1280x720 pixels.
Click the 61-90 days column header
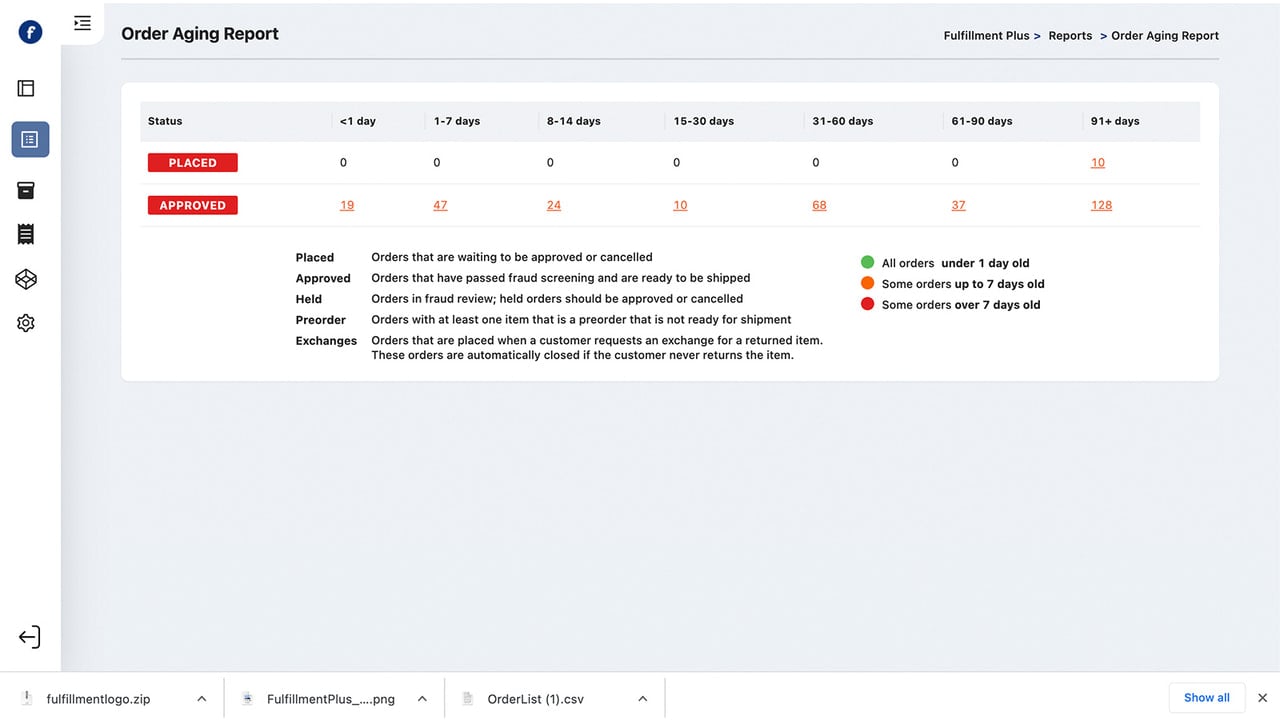point(982,121)
